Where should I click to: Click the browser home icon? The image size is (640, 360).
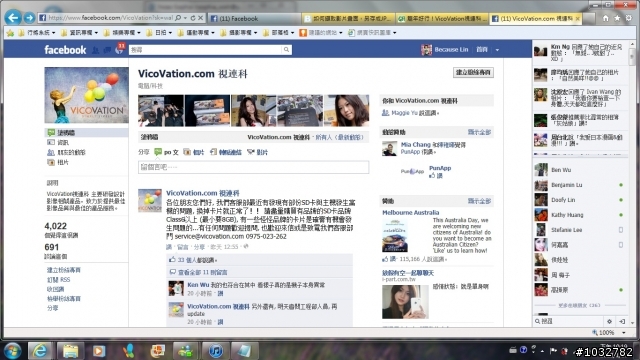pos(606,18)
